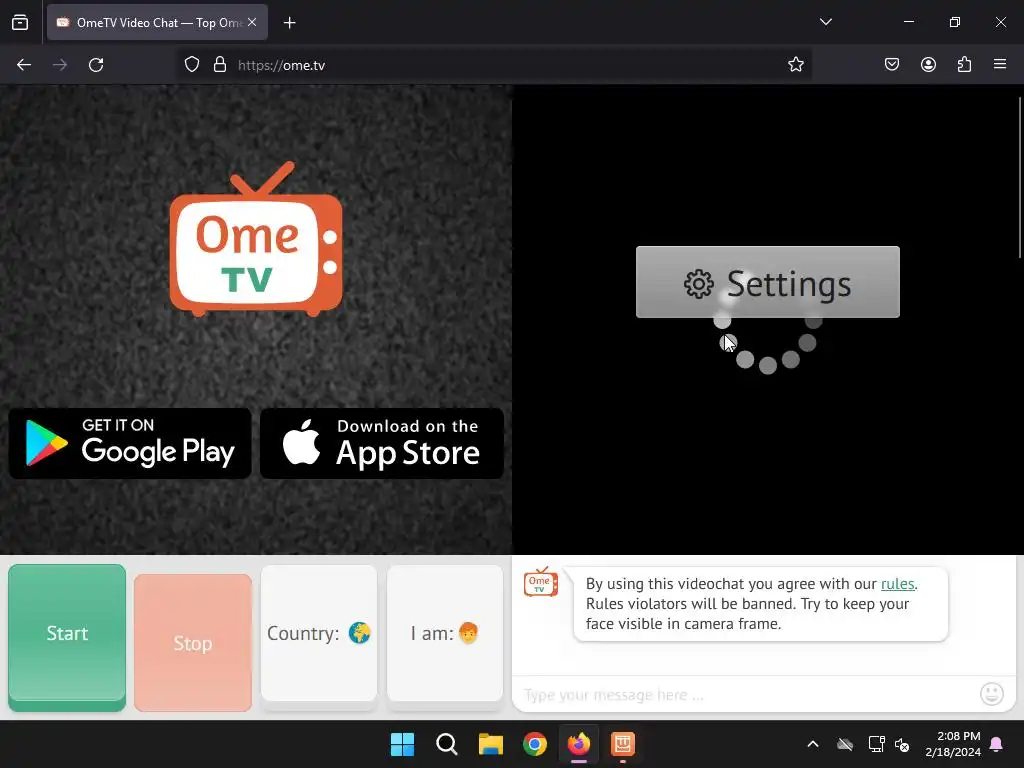Open Firefox account icon
The width and height of the screenshot is (1024, 768).
pos(928,65)
